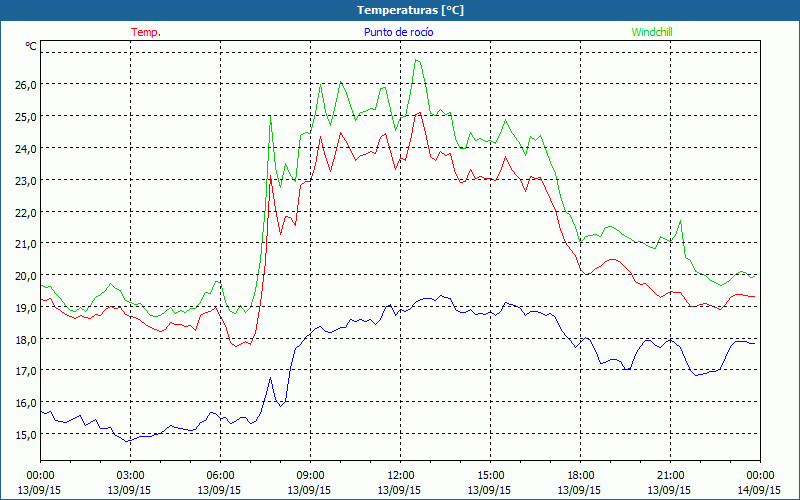Select the green Windchill legend label
This screenshot has width=800, height=500.
point(652,32)
